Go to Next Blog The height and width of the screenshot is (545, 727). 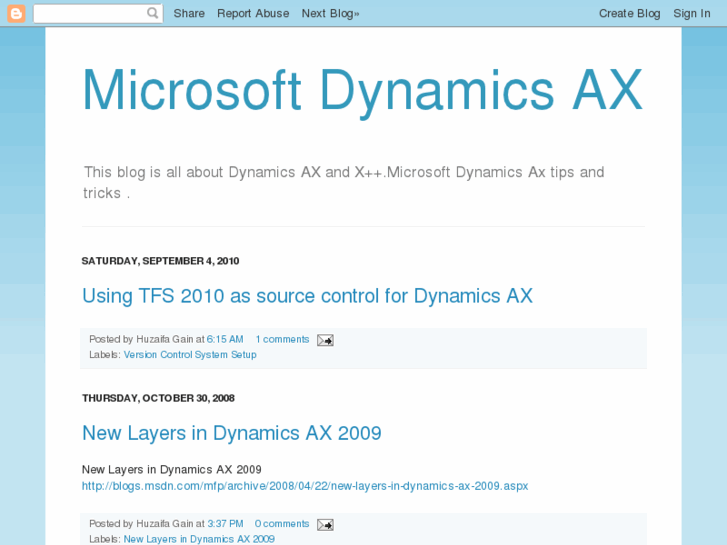[x=330, y=13]
